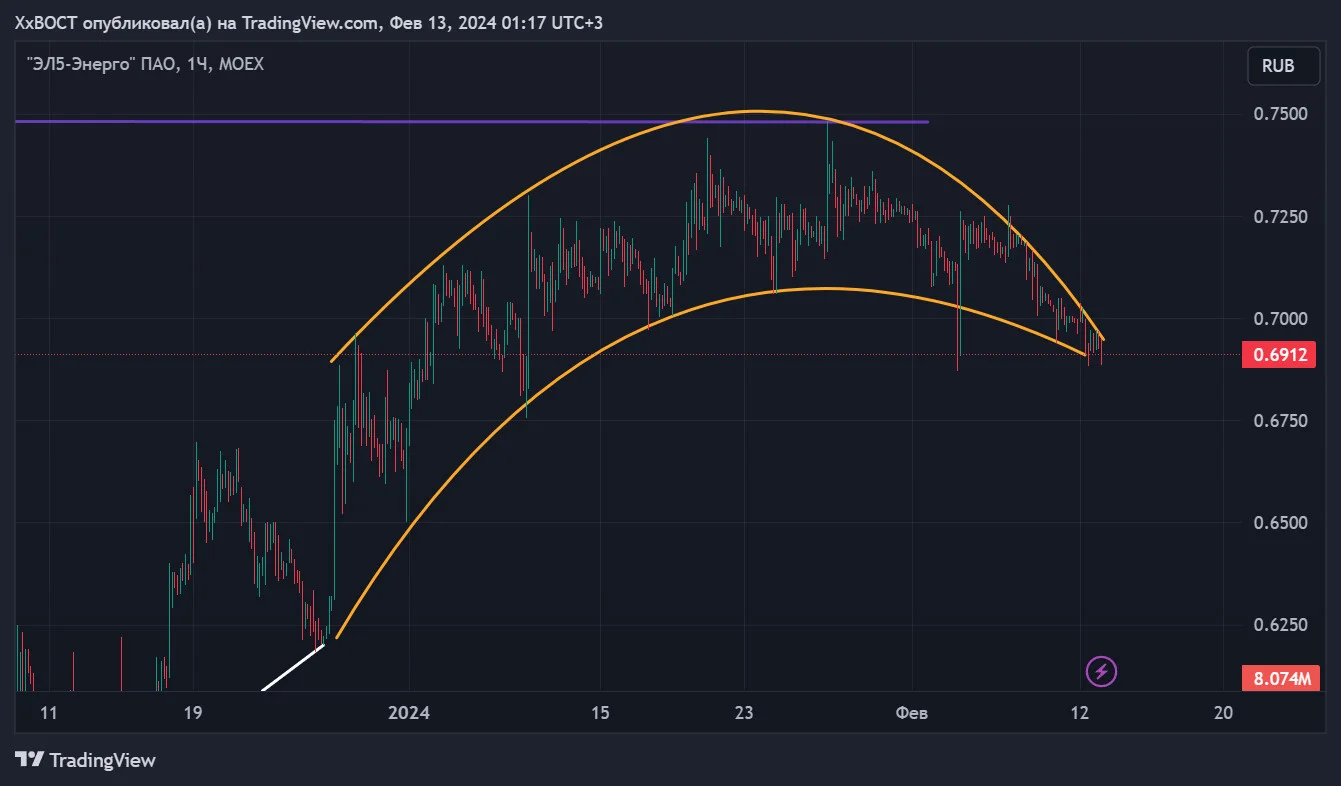Click the 0.7500 price axis label
Viewport: 1341px width, 786px height.
point(1280,114)
